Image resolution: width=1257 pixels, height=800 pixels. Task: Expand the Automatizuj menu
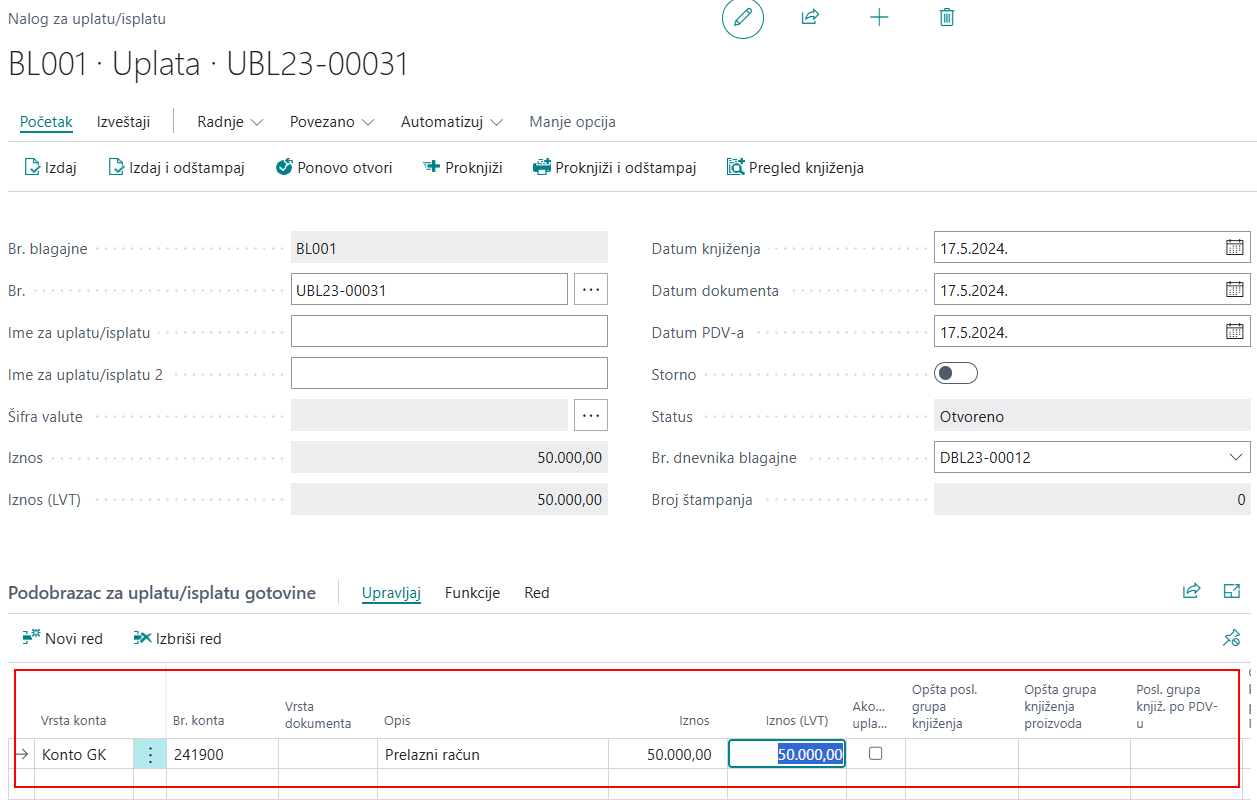pos(452,122)
